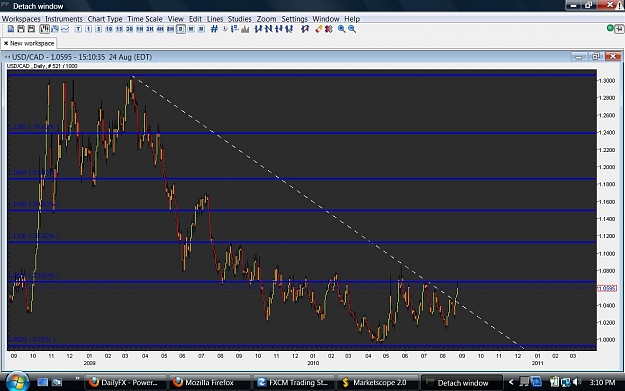The image size is (625, 391).
Task: Open the Lines menu
Action: tap(215, 19)
